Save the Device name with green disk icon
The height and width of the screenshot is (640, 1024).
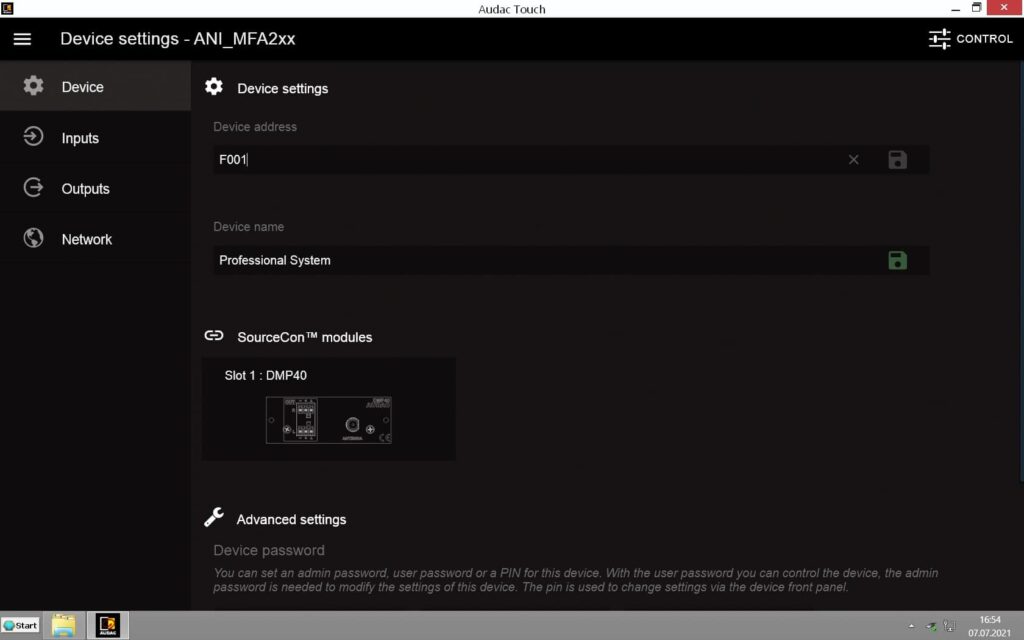click(x=897, y=261)
